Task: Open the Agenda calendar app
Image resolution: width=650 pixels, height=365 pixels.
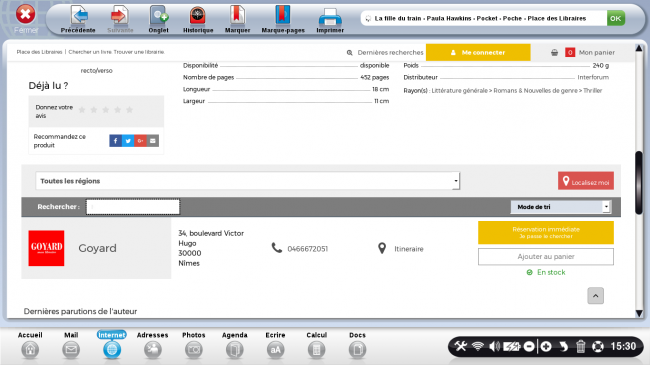Action: tap(235, 346)
